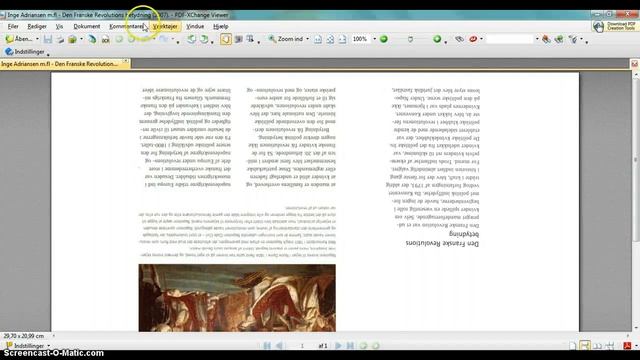Go to the next page button
Viewport: 640px width, 360px height.
tap(338, 346)
